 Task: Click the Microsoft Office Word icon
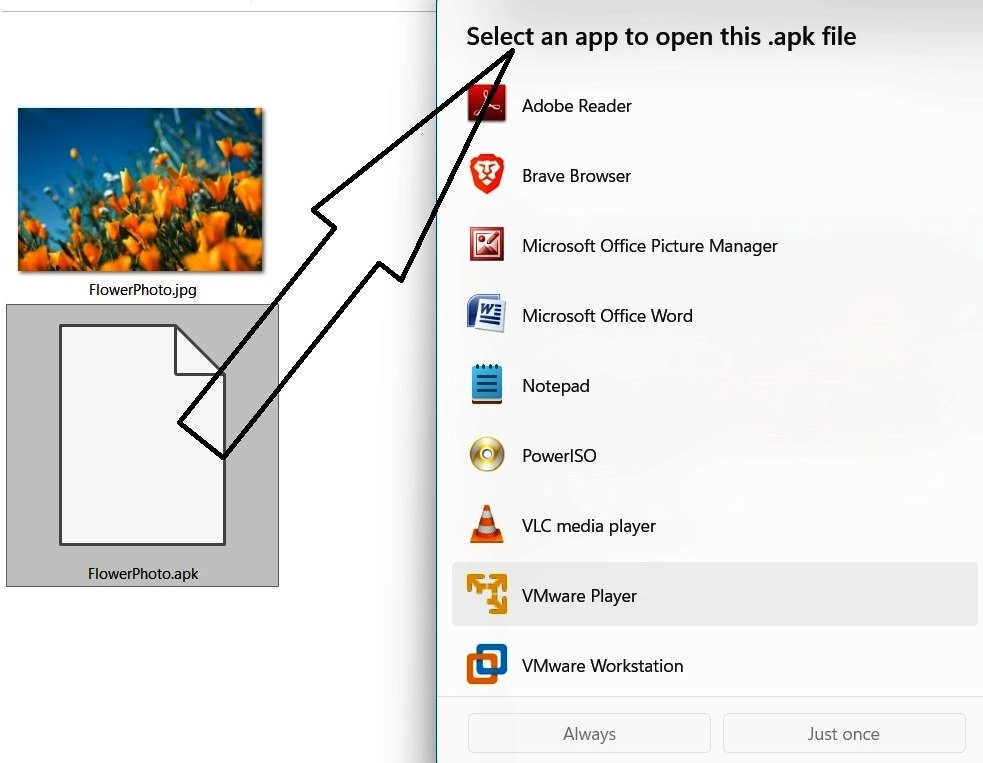486,313
